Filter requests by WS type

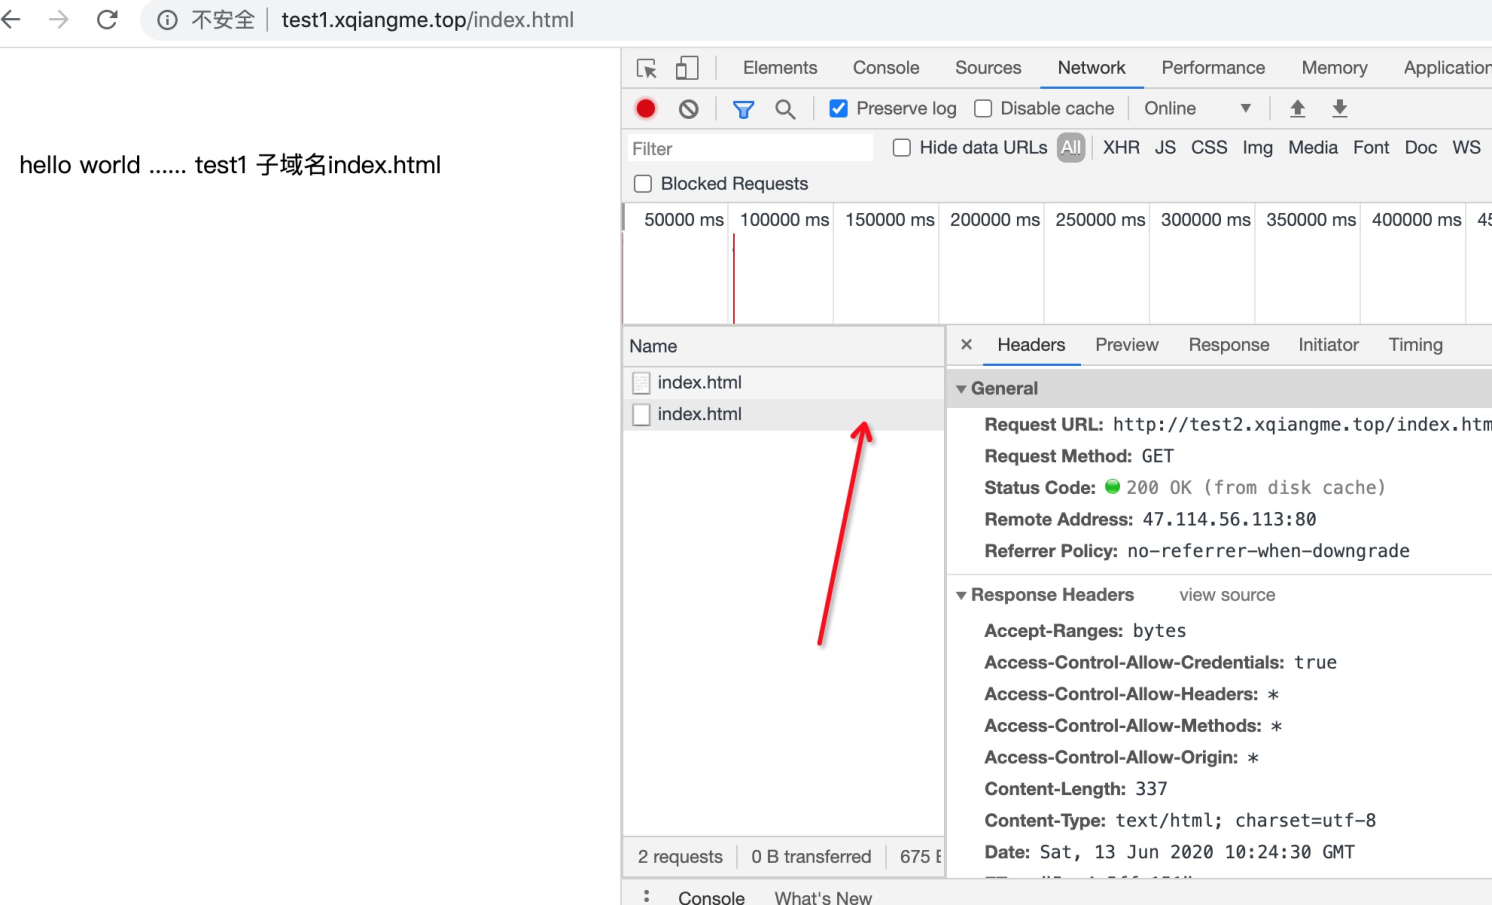(1466, 148)
